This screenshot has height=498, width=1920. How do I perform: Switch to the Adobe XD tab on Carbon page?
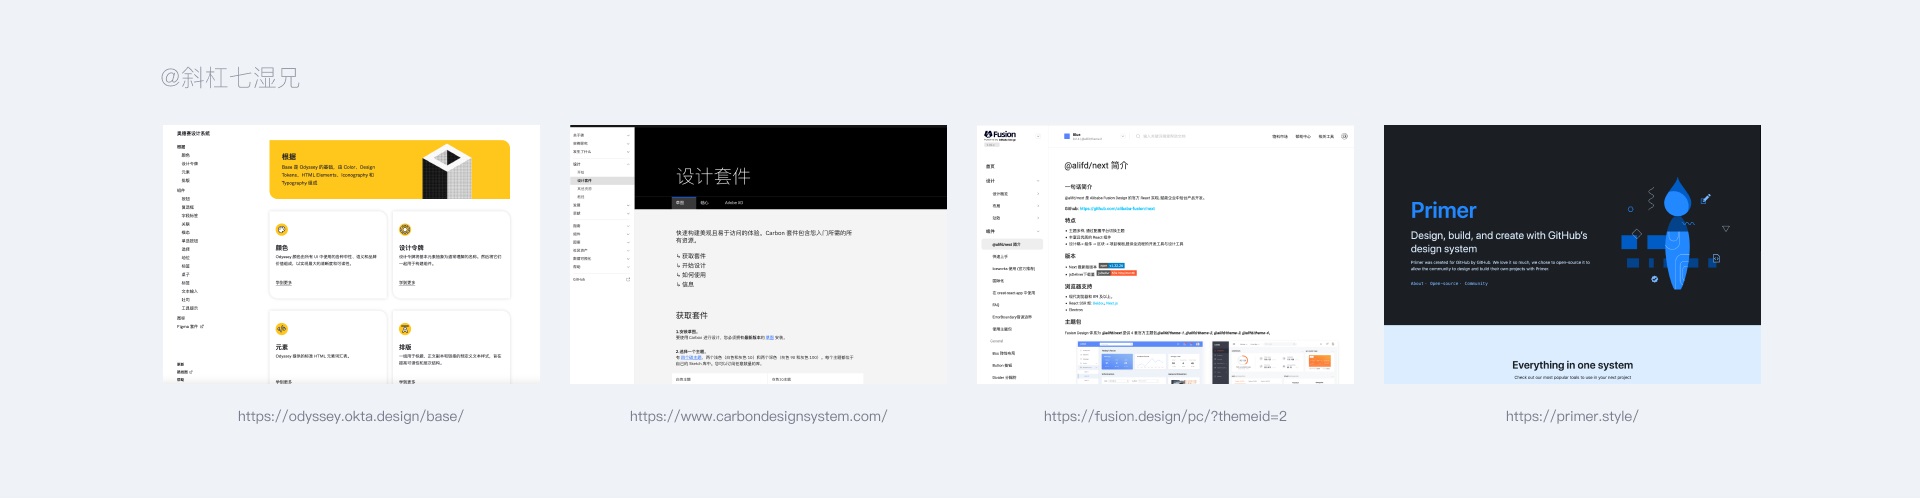coord(734,203)
